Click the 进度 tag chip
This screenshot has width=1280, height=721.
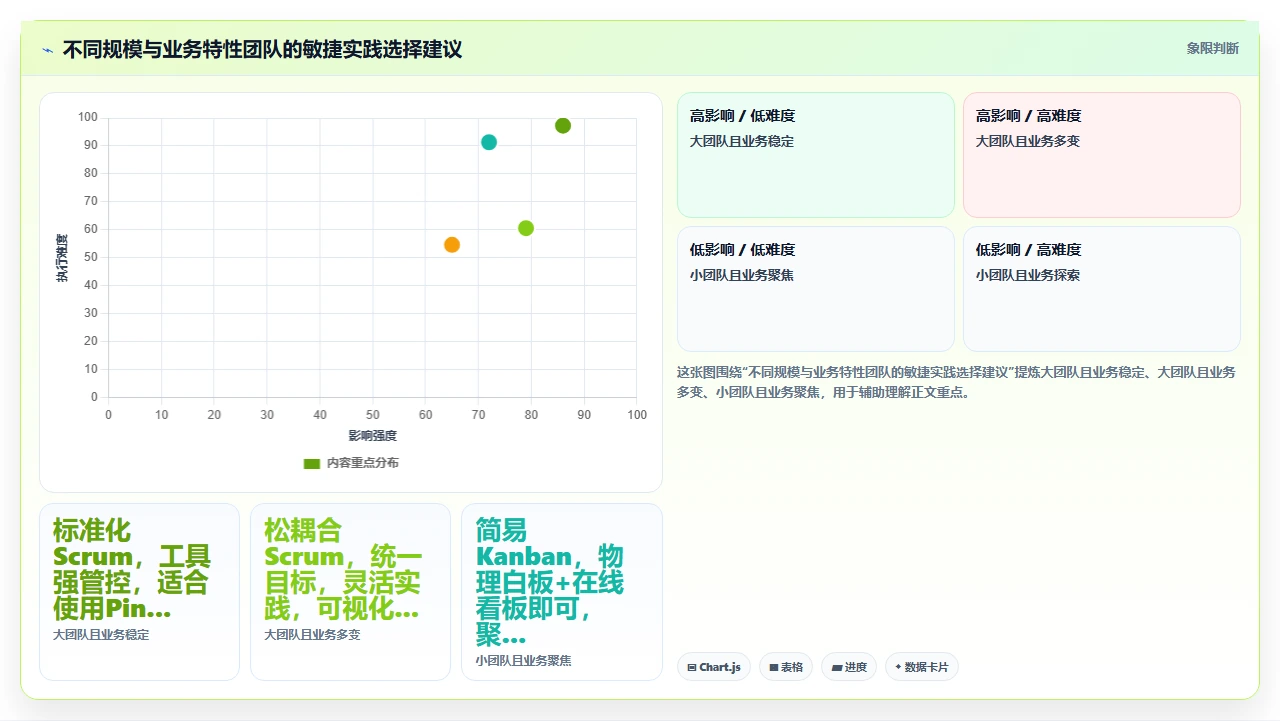[849, 667]
